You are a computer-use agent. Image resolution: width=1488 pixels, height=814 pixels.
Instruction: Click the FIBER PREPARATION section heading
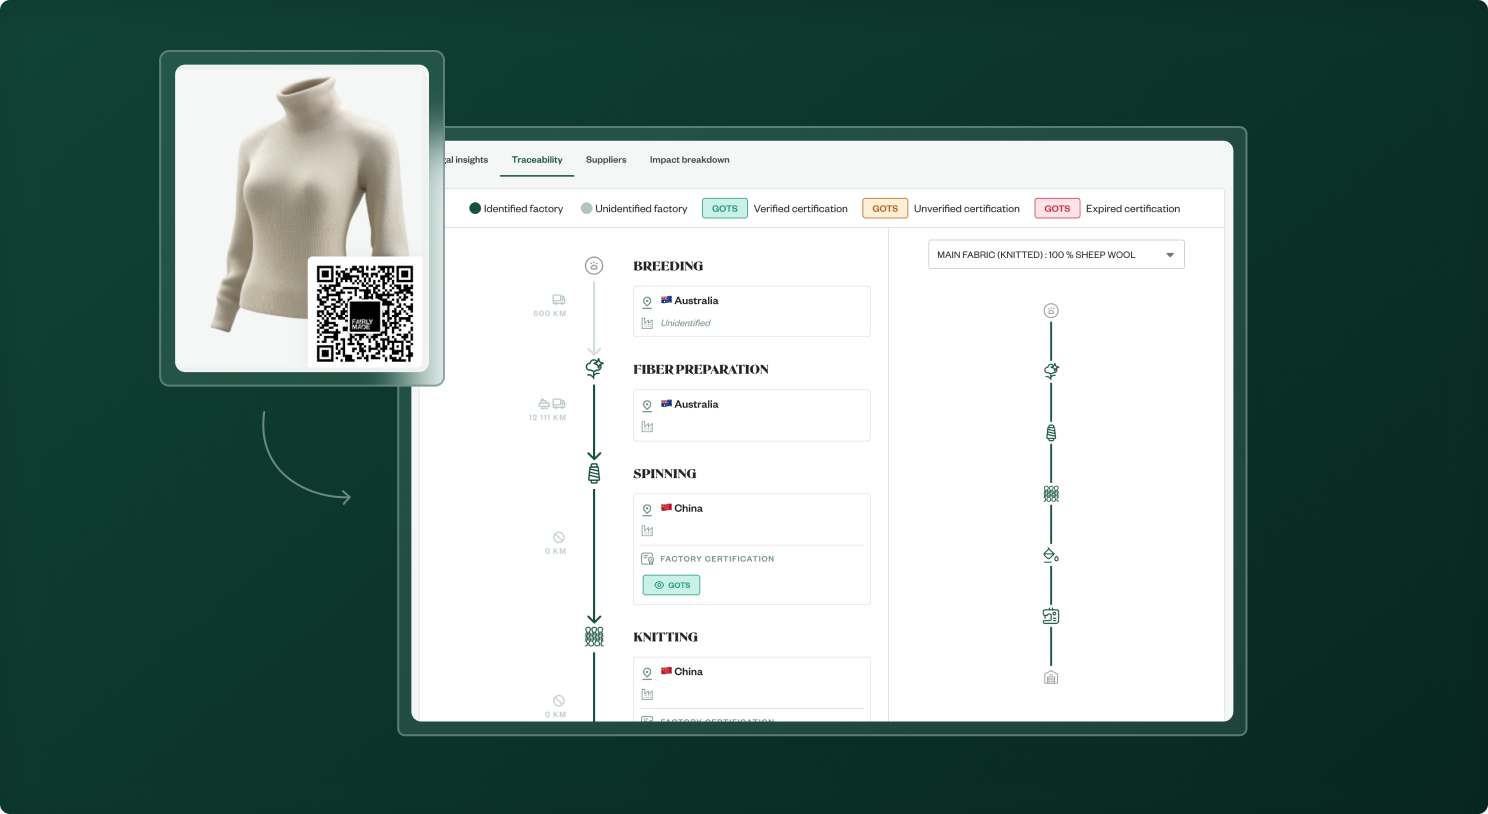(x=701, y=370)
